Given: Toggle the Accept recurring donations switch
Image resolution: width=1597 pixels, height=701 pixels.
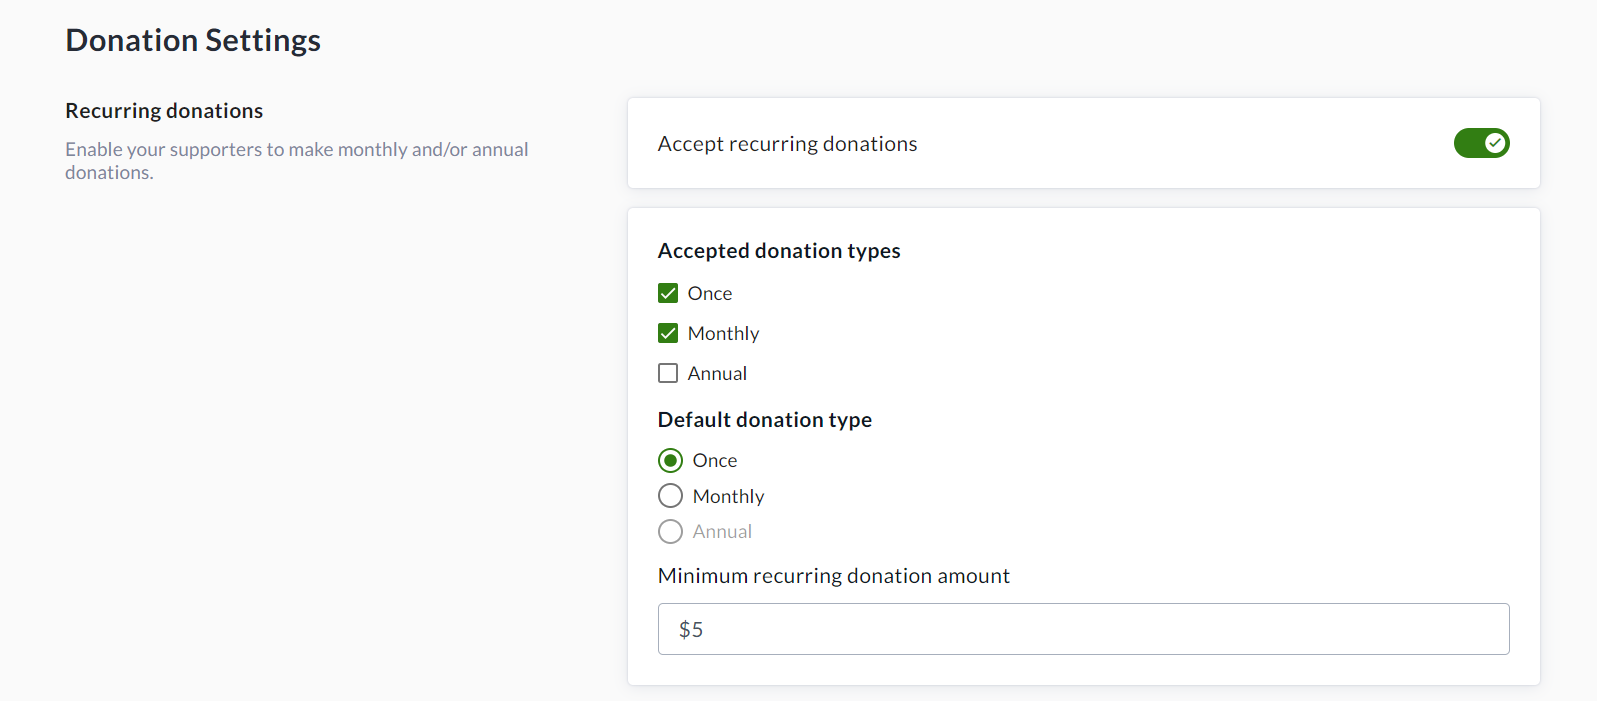Looking at the screenshot, I should coord(1481,143).
